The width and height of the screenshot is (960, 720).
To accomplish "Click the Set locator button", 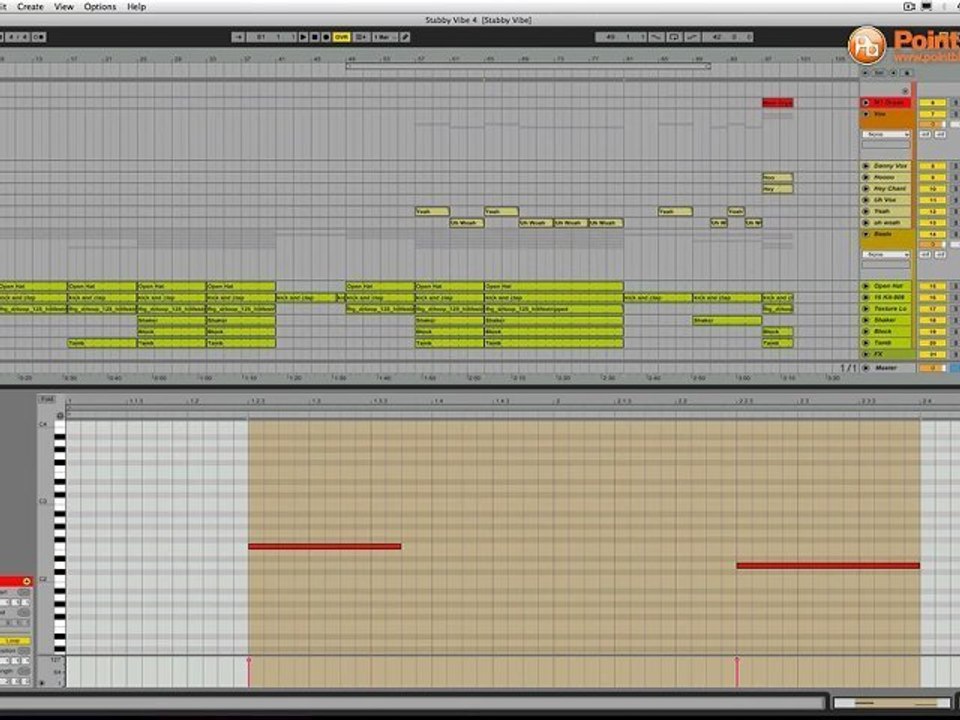I will click(880, 73).
